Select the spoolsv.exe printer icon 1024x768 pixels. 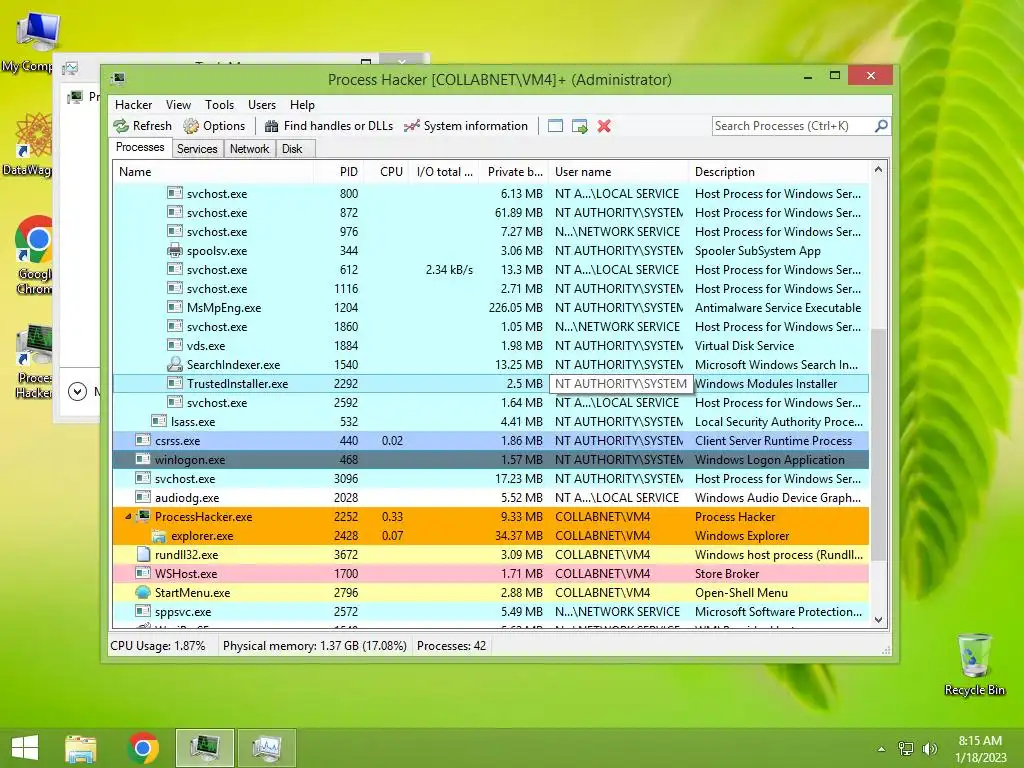pyautogui.click(x=174, y=250)
